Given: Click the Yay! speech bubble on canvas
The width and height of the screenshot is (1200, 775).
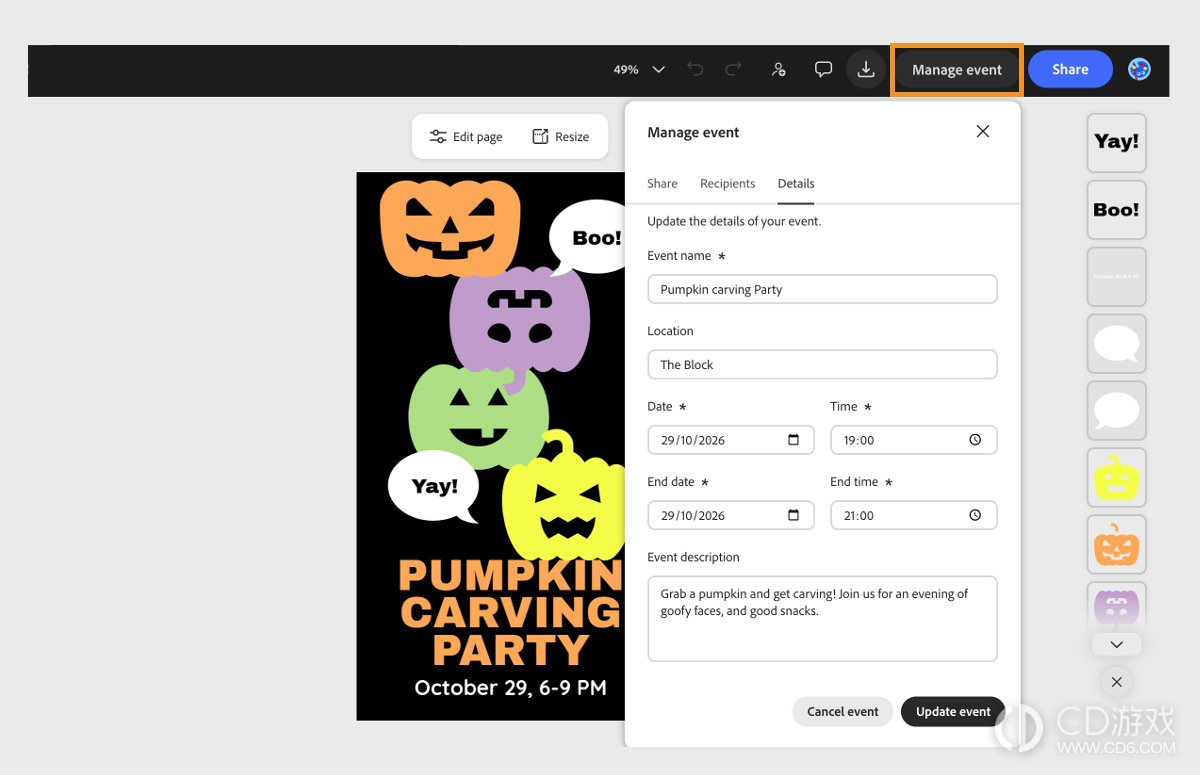Looking at the screenshot, I should (x=434, y=487).
